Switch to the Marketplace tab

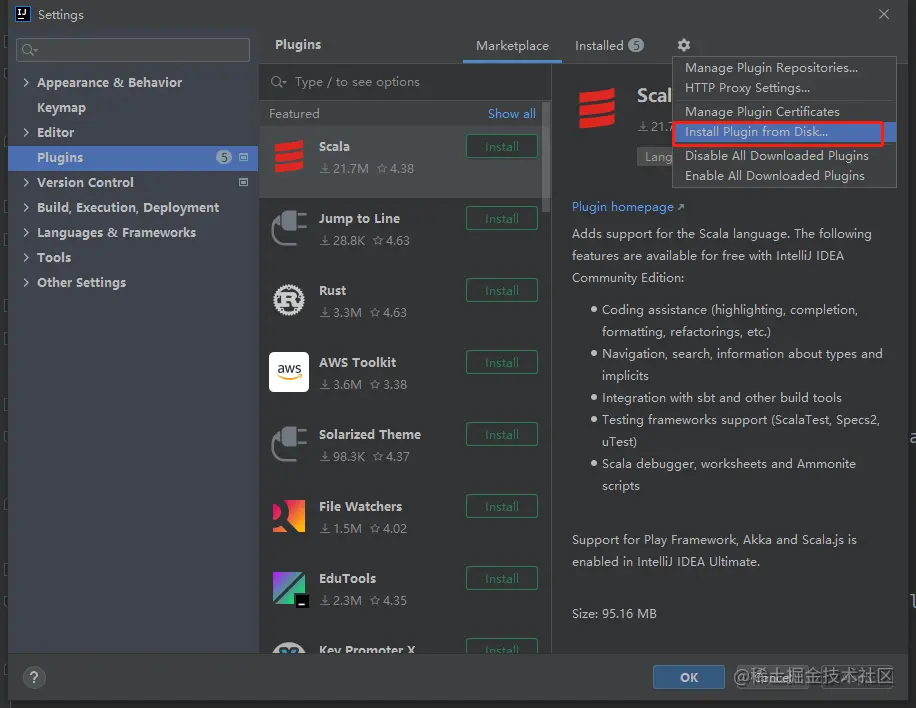point(512,46)
